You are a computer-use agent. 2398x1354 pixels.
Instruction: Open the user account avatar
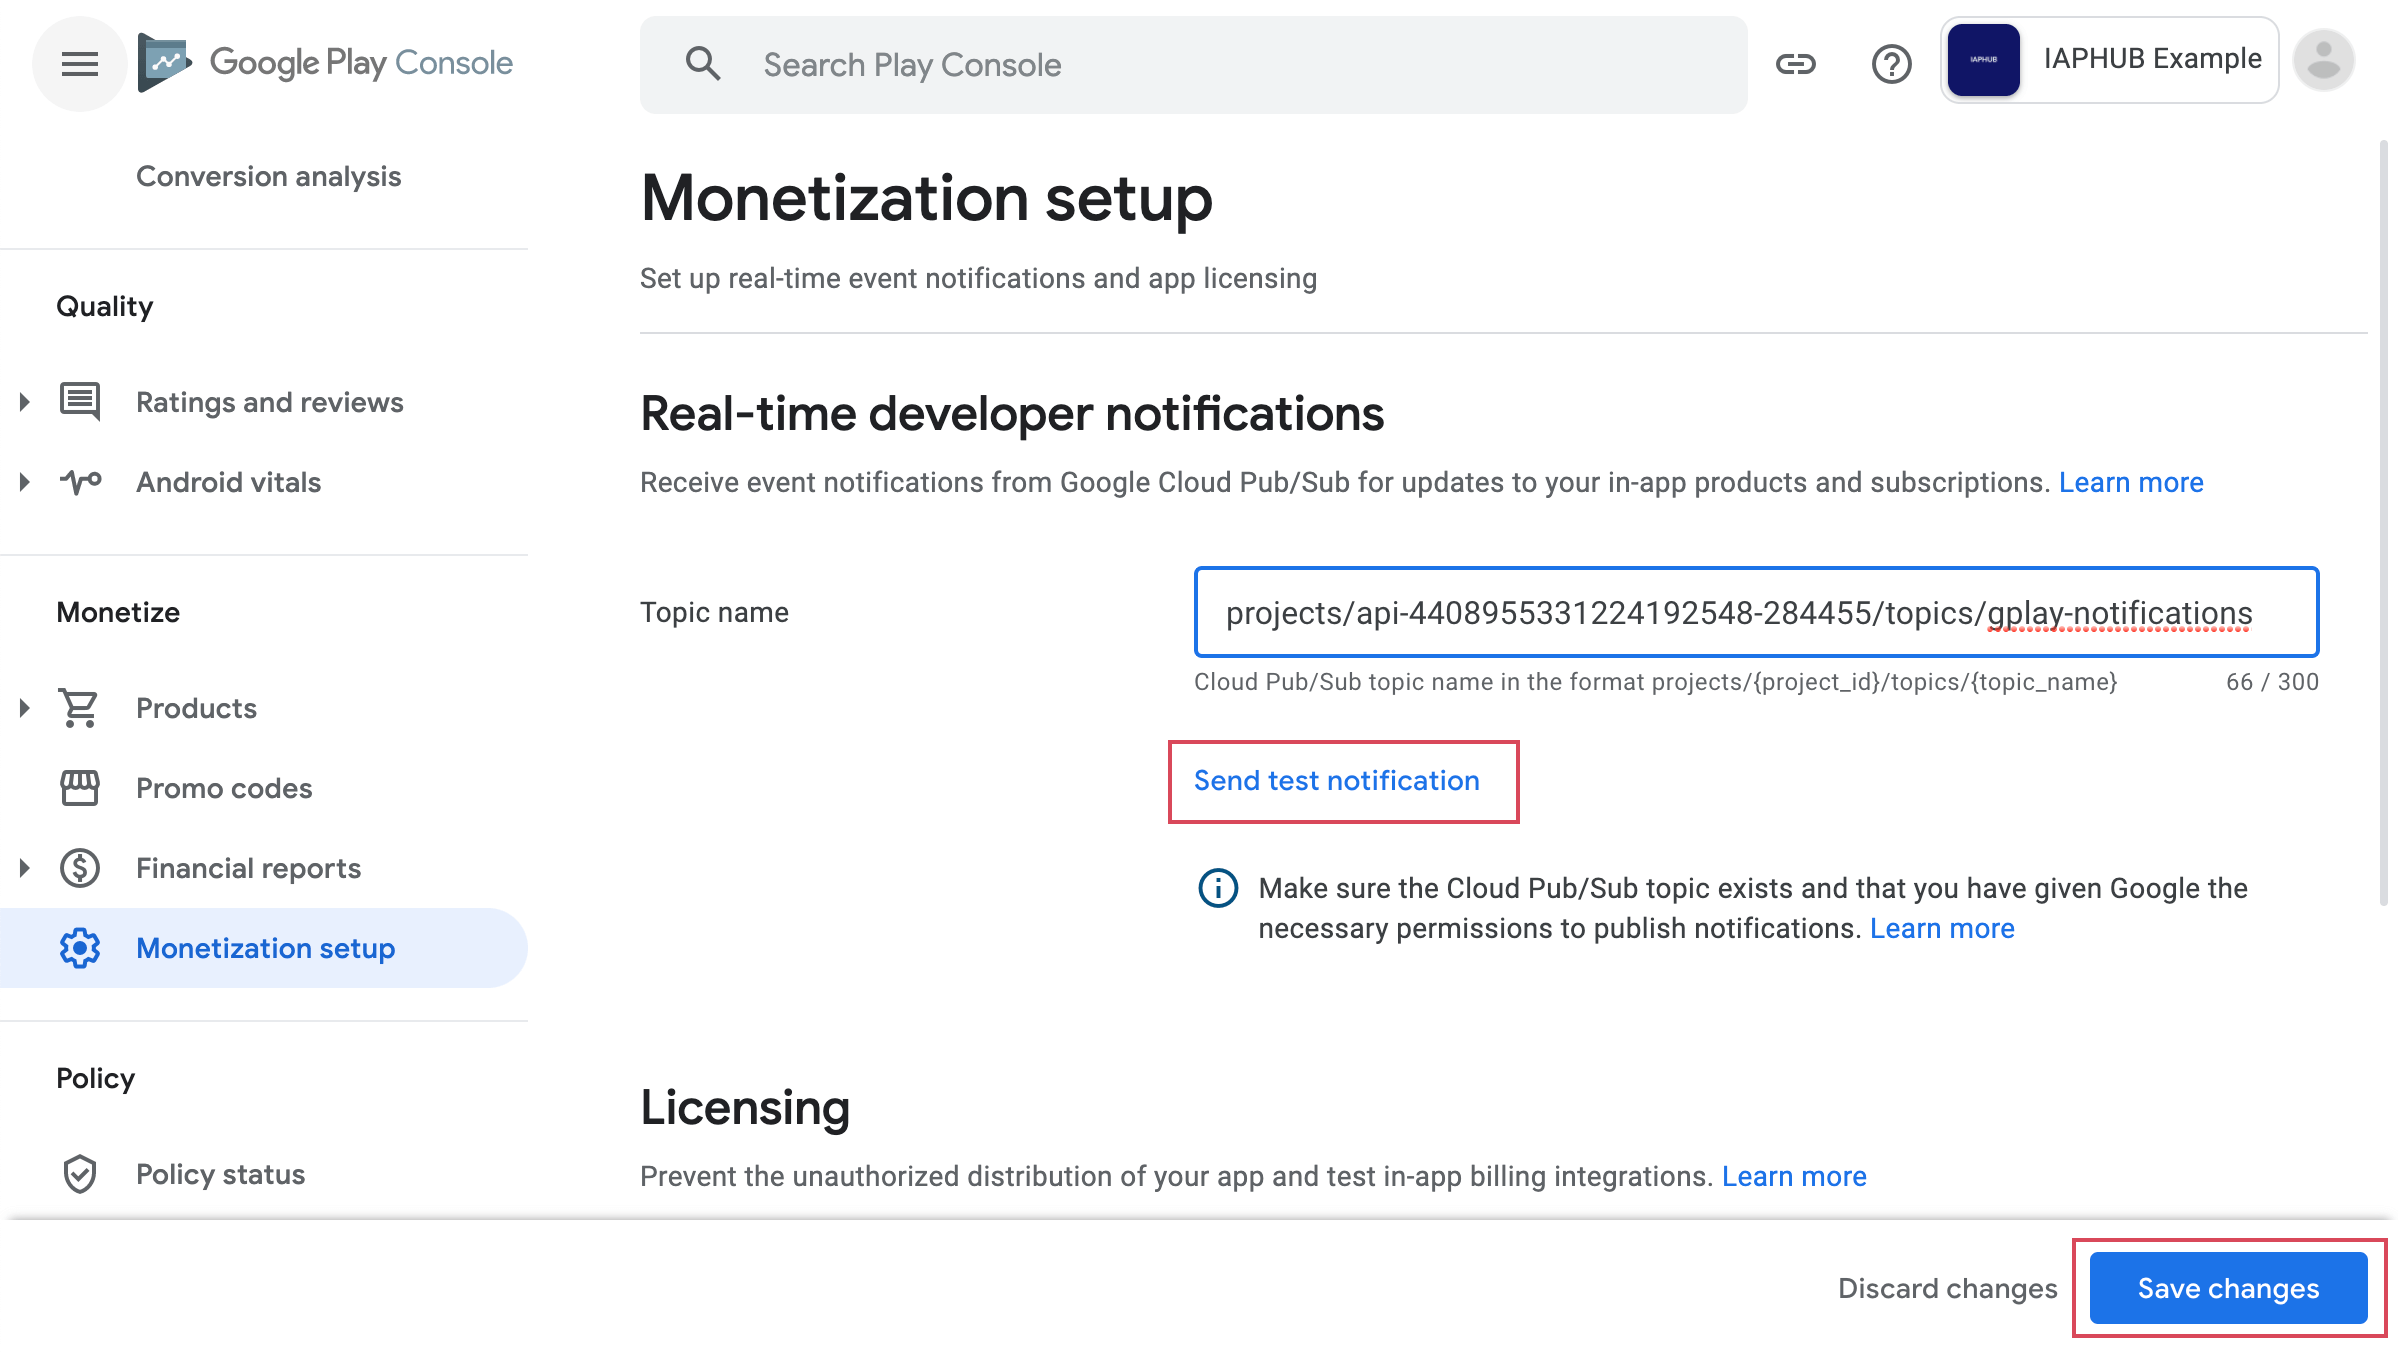click(2323, 60)
